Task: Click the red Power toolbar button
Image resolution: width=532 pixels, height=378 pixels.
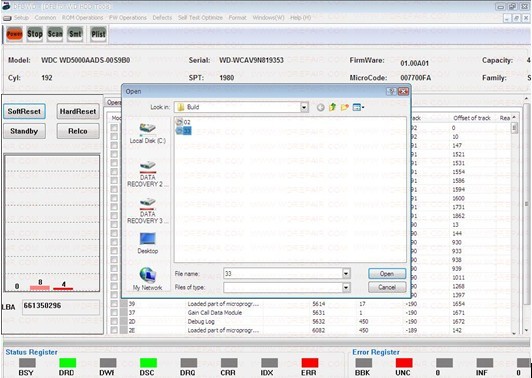Action: click(x=15, y=34)
